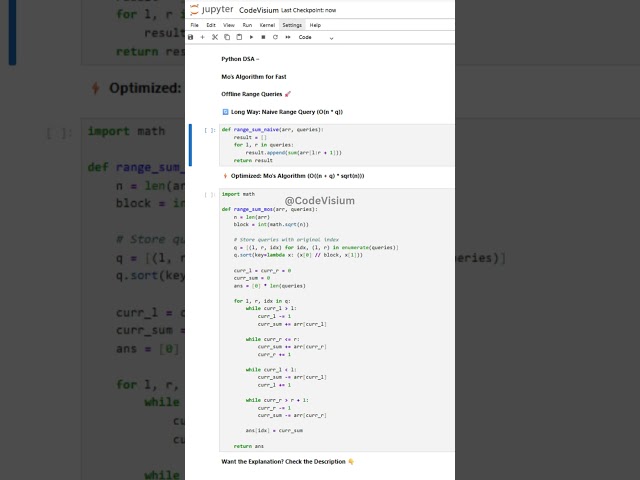Interrupt the kernel with the stop icon
The height and width of the screenshot is (480, 640).
coord(263,37)
